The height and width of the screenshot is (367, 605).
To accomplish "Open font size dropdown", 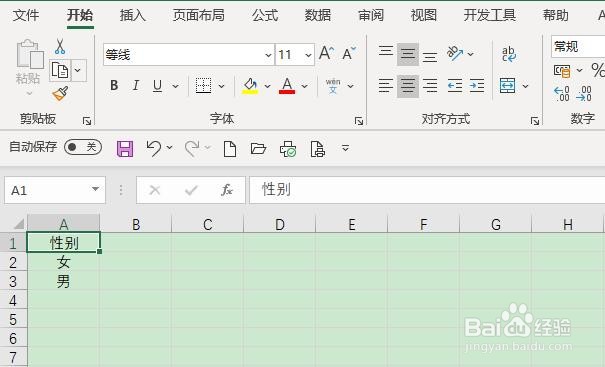I will click(308, 55).
